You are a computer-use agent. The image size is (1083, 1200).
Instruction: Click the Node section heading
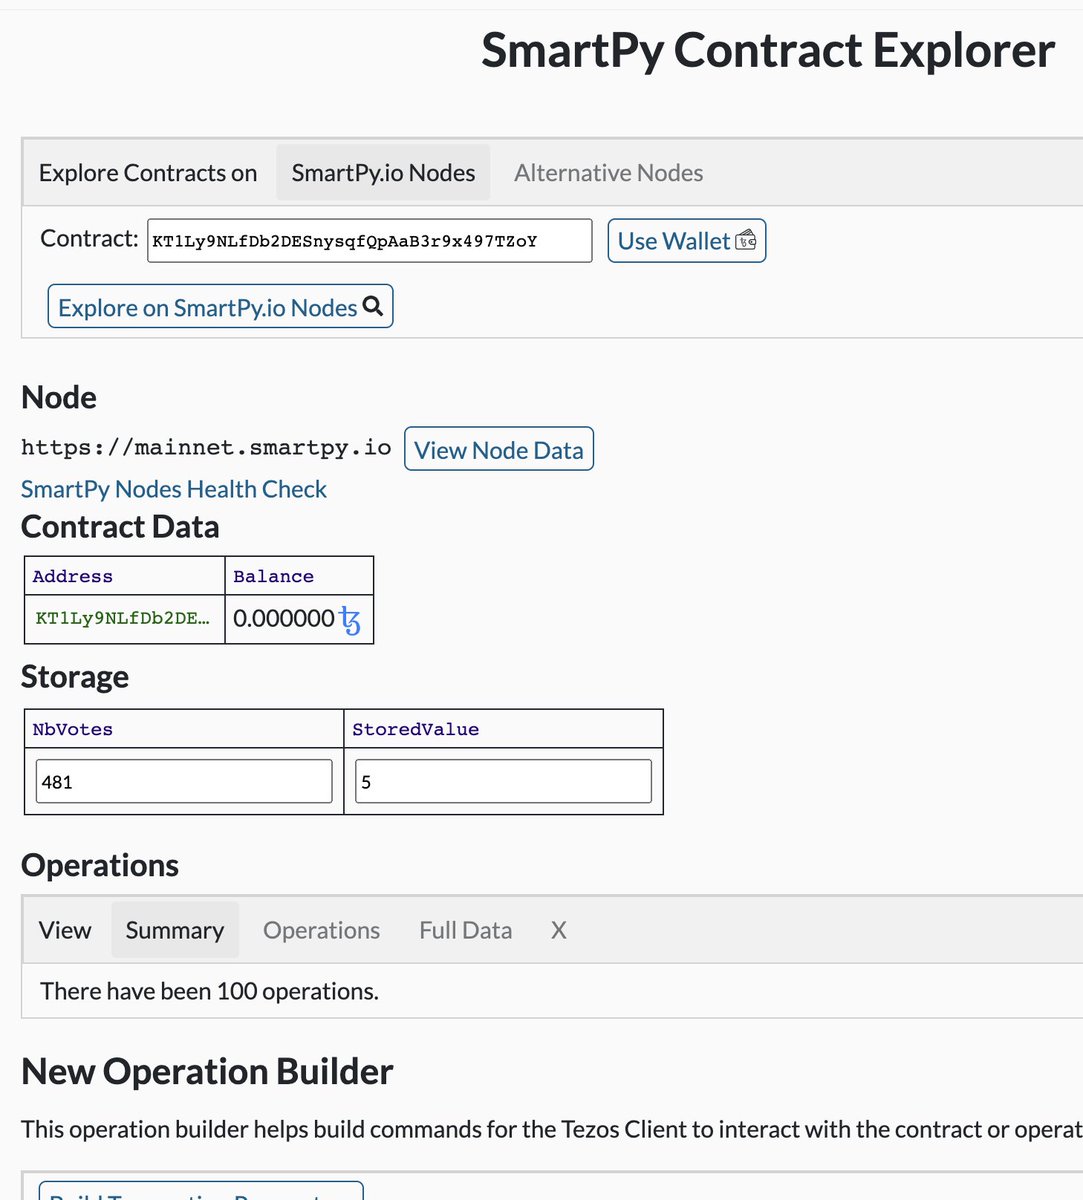(59, 397)
